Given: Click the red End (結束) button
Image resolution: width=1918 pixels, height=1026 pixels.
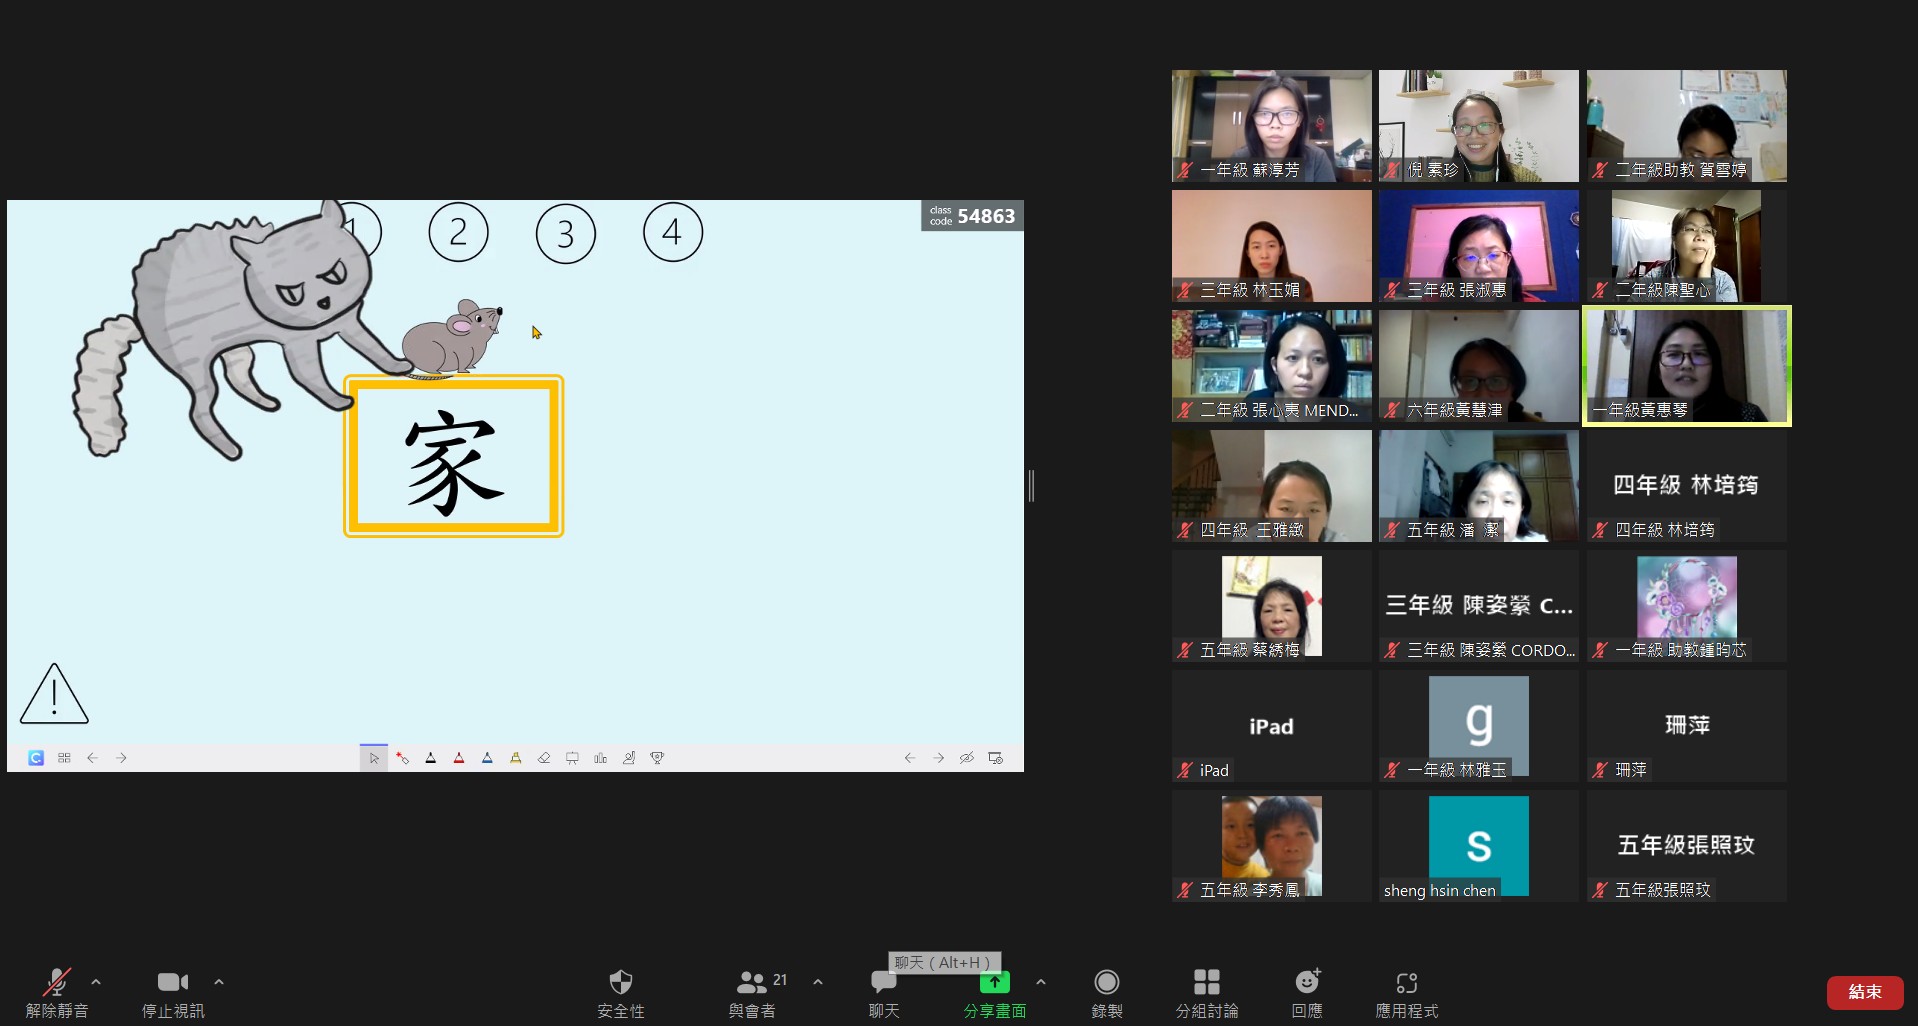Looking at the screenshot, I should [1864, 992].
